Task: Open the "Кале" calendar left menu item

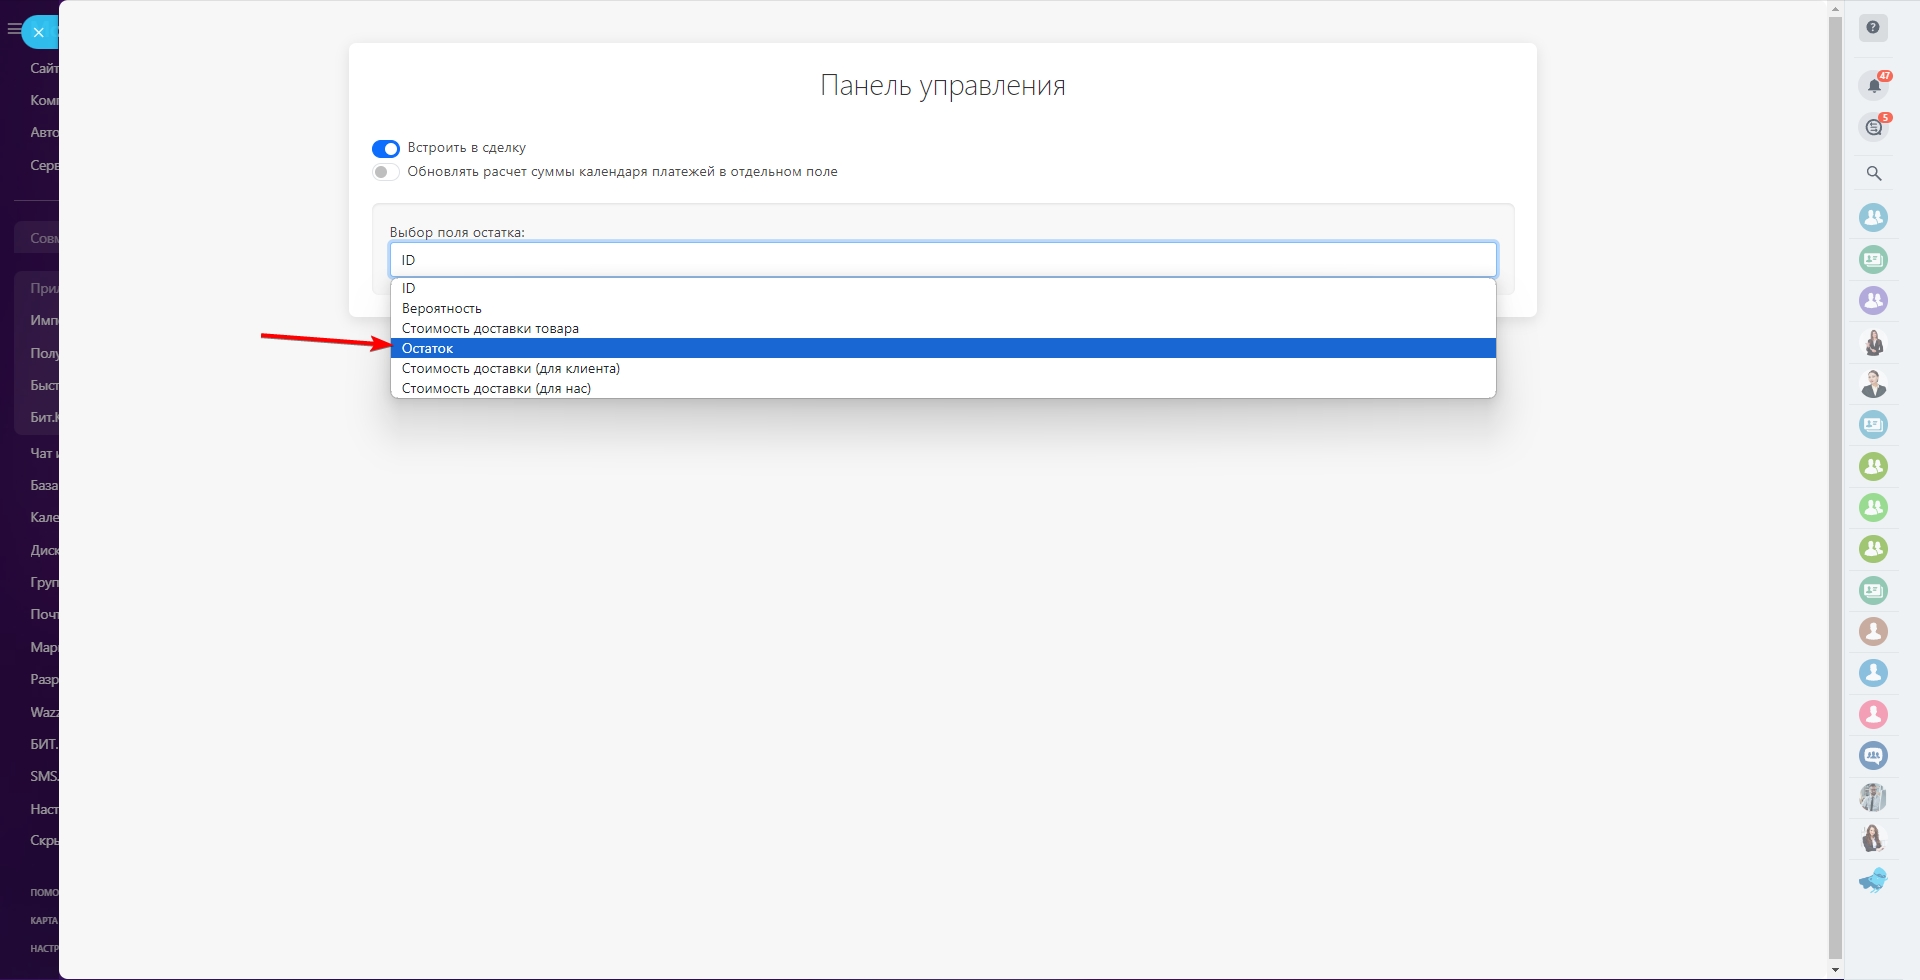Action: (x=44, y=517)
